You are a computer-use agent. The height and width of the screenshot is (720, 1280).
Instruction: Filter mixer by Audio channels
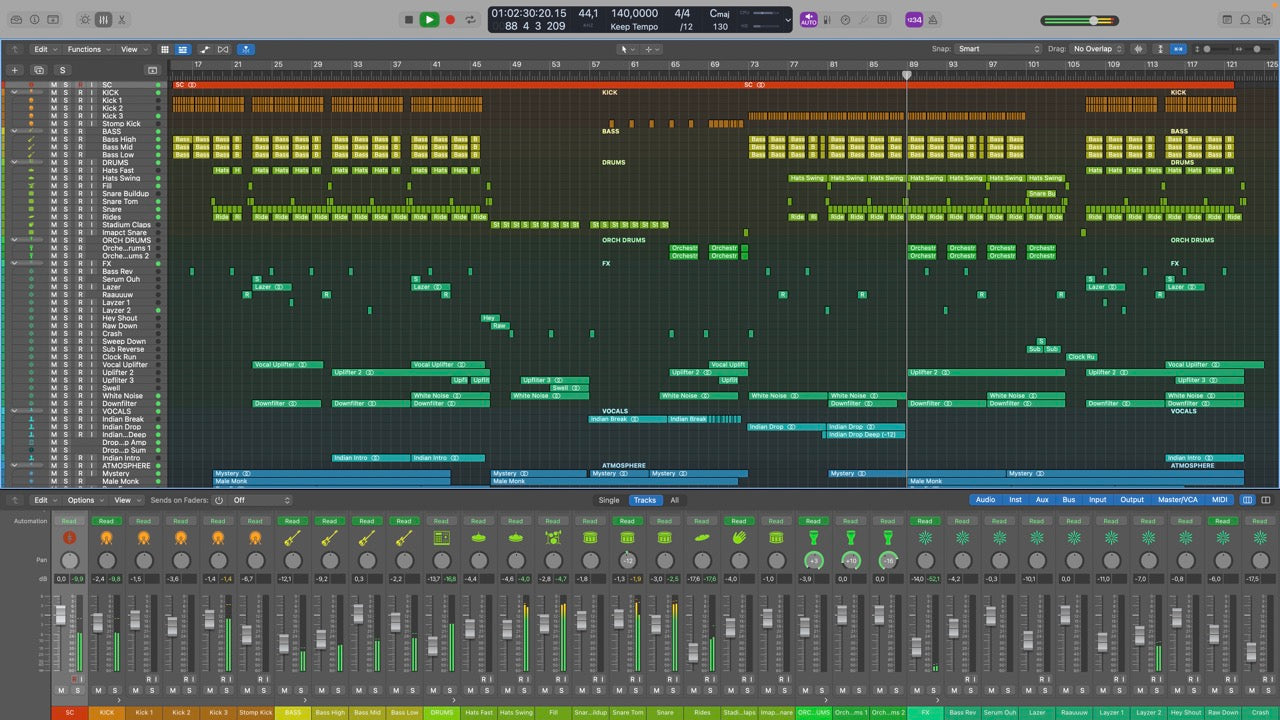[x=985, y=500]
